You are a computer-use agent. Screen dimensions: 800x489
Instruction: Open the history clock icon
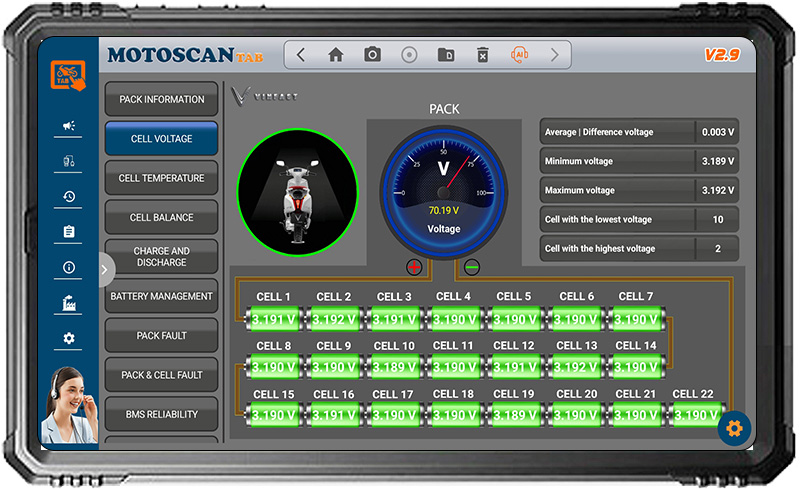(x=69, y=197)
